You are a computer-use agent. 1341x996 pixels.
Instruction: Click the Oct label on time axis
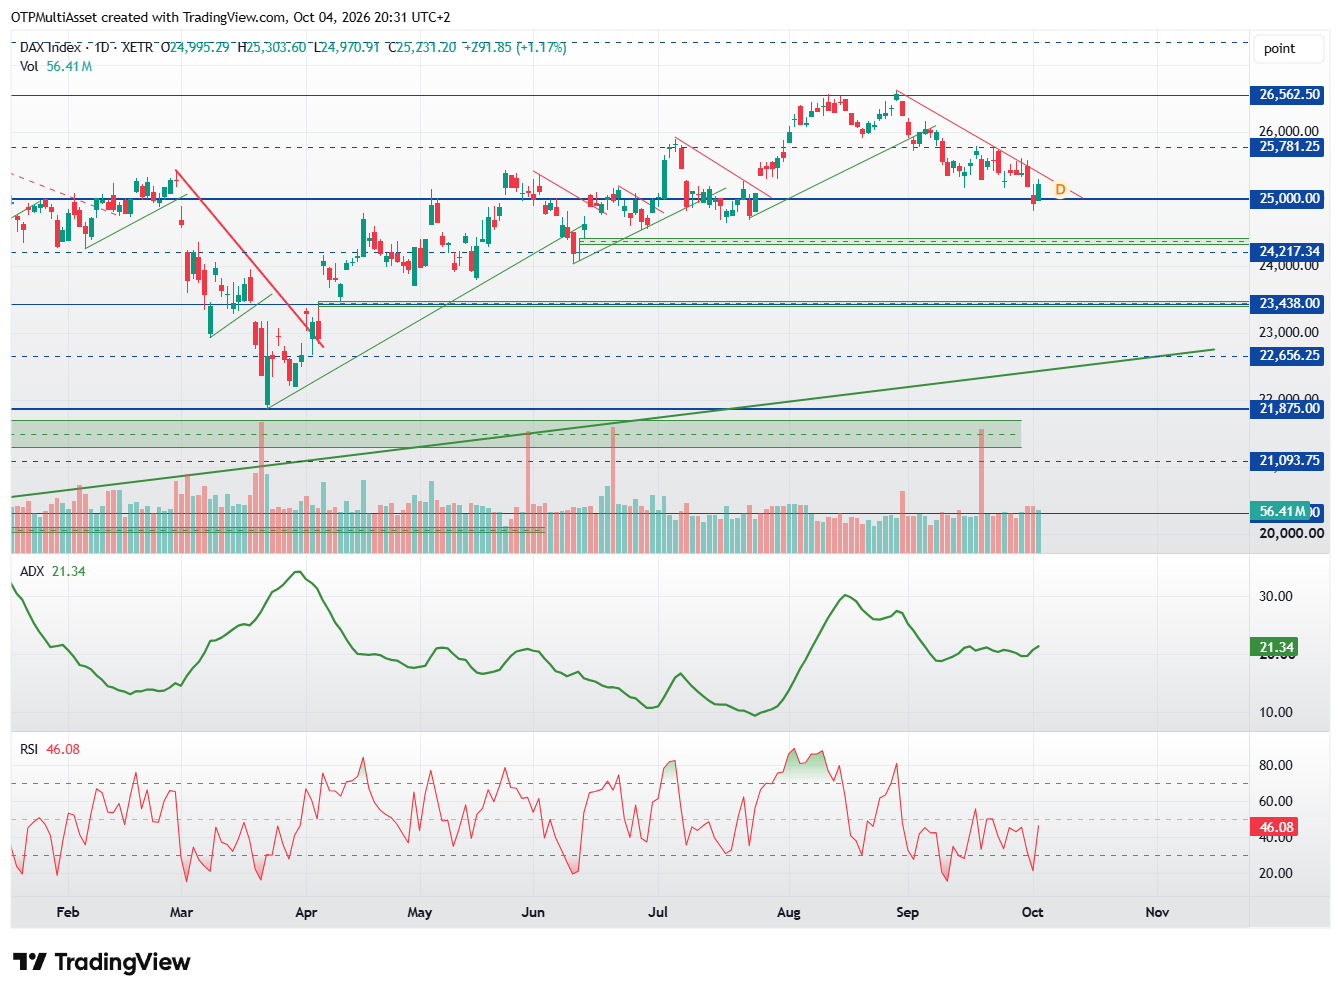point(1033,912)
